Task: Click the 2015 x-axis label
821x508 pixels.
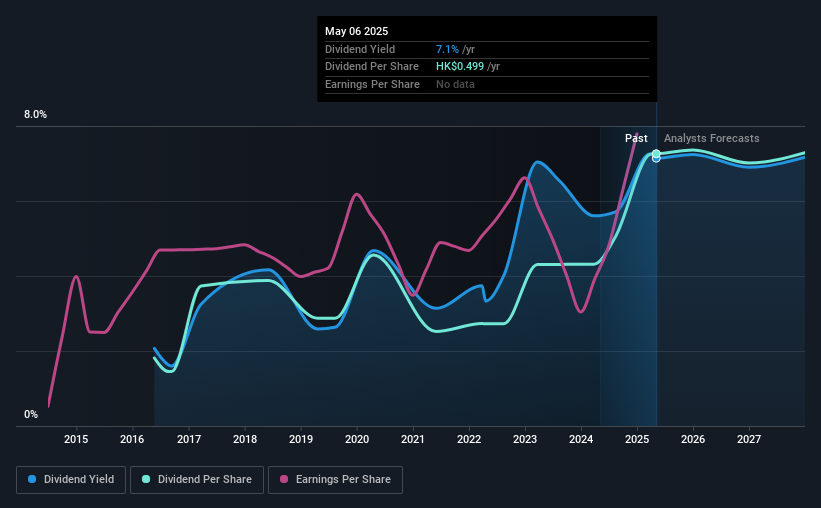Action: pyautogui.click(x=76, y=439)
